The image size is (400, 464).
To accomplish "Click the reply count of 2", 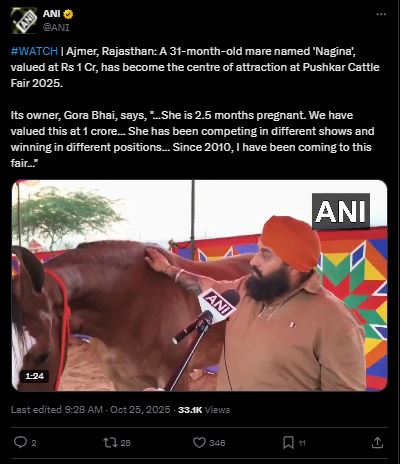I will pos(34,443).
